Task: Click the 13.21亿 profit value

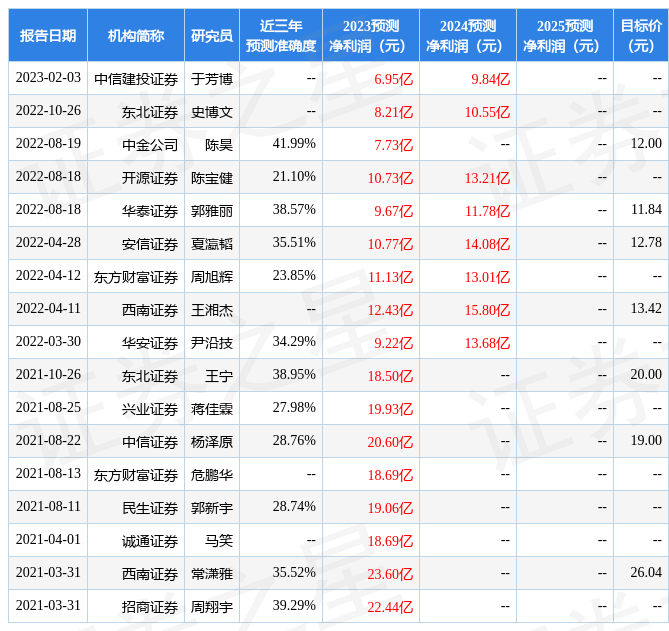Action: point(487,178)
